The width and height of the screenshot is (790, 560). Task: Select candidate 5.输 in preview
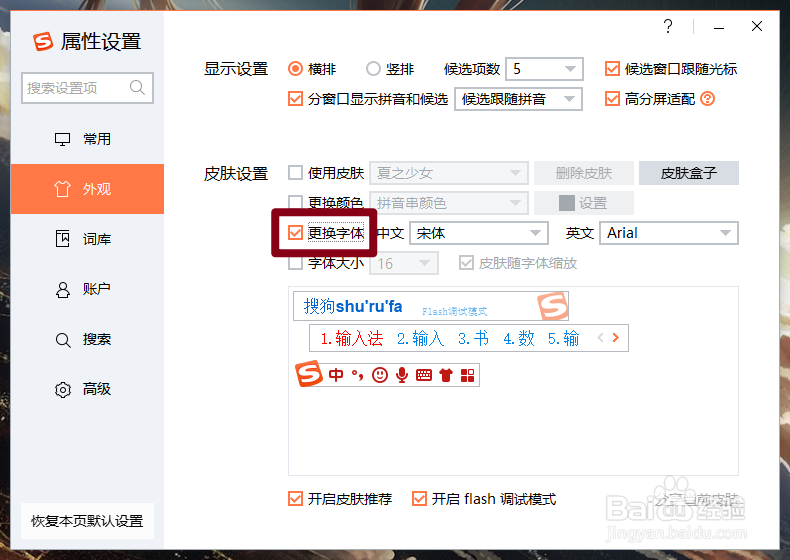click(563, 338)
